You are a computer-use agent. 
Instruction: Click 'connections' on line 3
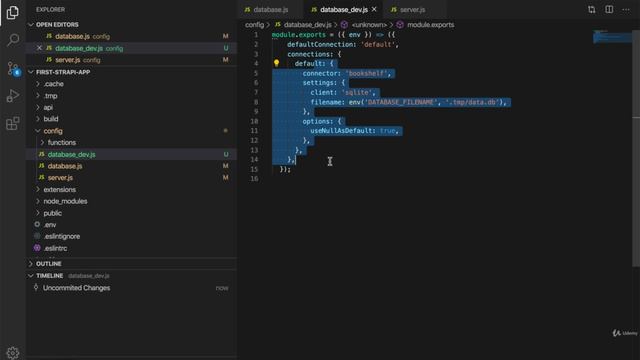tap(310, 54)
